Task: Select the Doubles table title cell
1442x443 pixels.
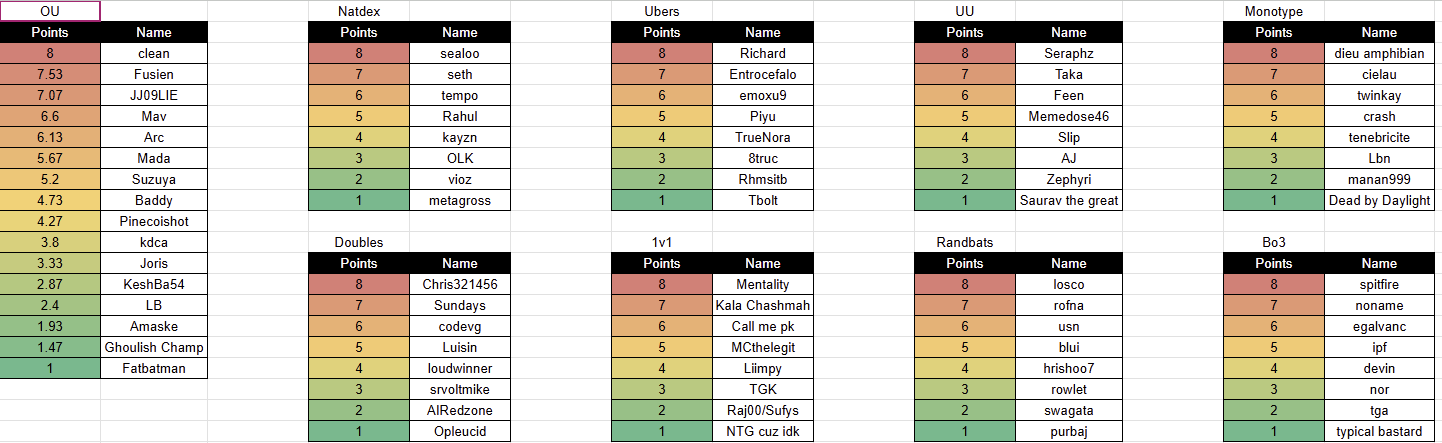Action: (359, 242)
